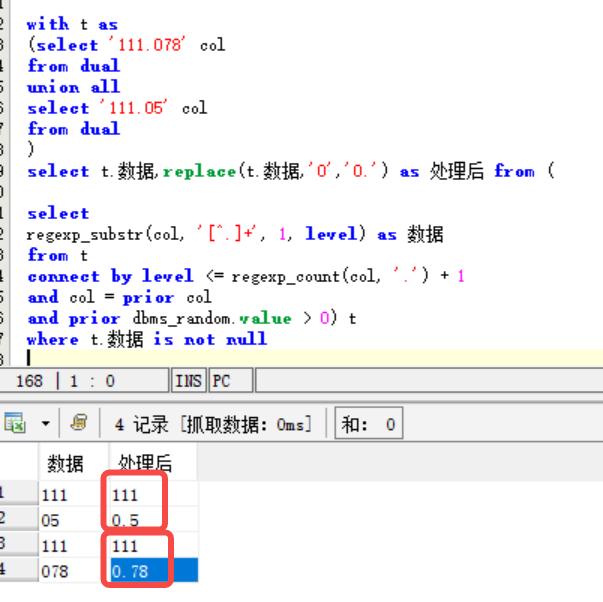Click the string '111.078' in the editor
Image resolution: width=603 pixels, height=602 pixels.
pos(149,45)
